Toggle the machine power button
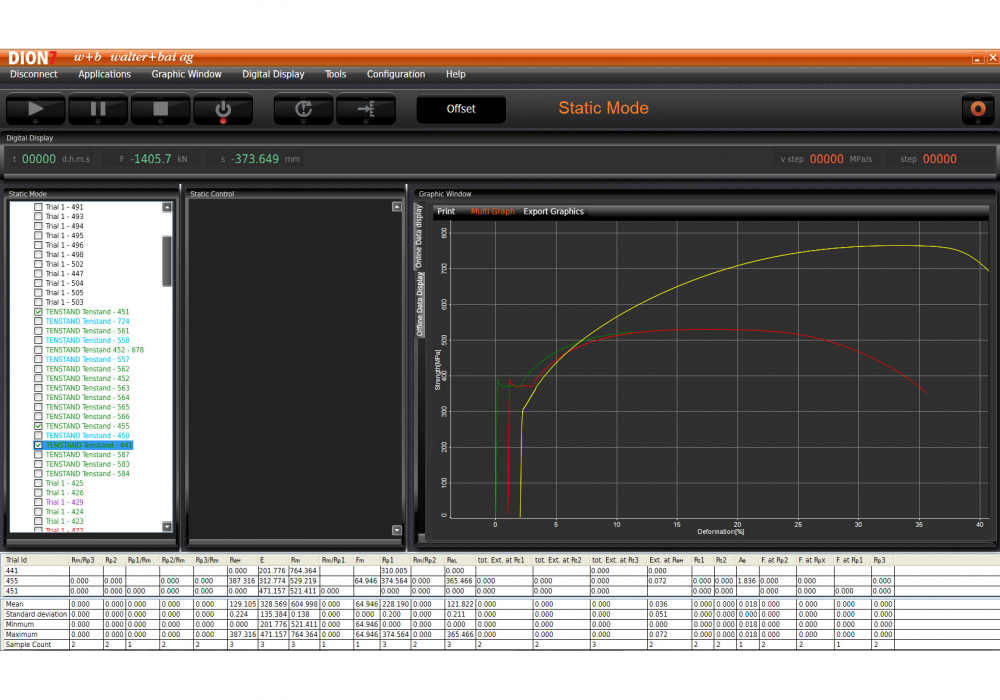1000x700 pixels. click(x=223, y=109)
